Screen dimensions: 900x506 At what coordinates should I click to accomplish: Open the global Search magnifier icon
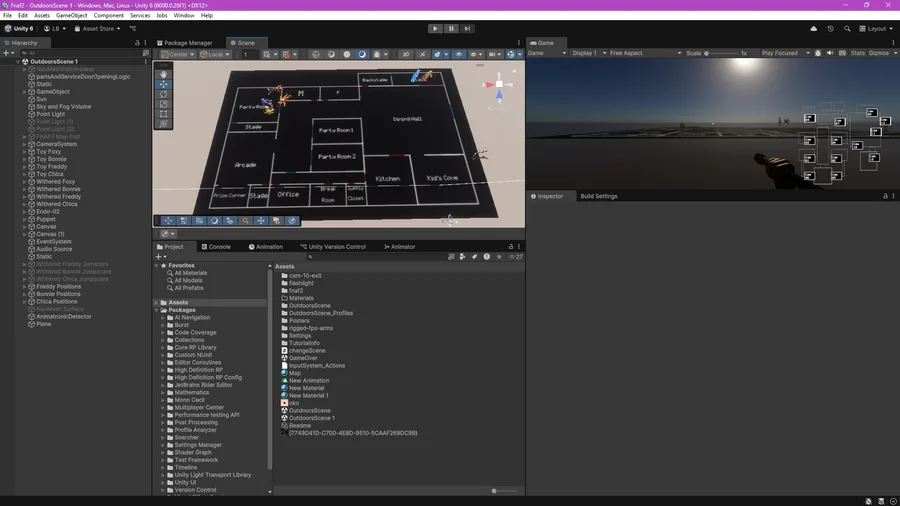[x=847, y=29]
